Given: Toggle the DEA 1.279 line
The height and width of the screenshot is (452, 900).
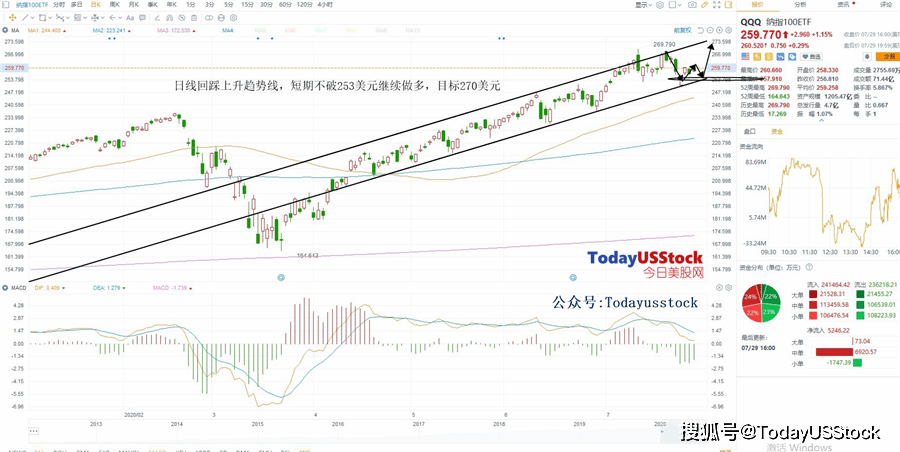Looking at the screenshot, I should [108, 287].
